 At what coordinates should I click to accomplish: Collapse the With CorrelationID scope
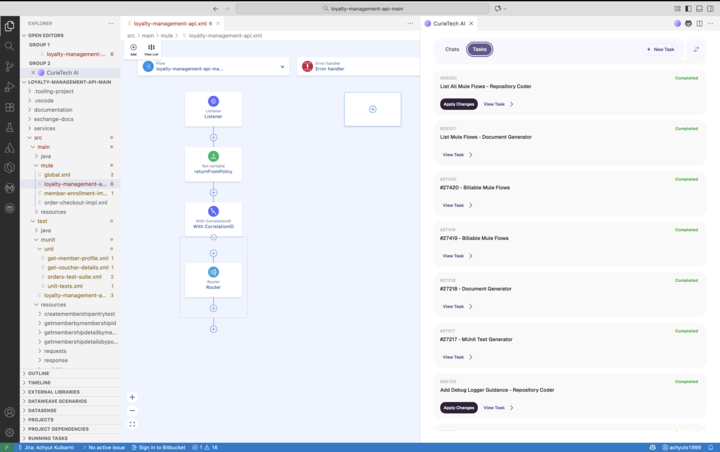214,237
